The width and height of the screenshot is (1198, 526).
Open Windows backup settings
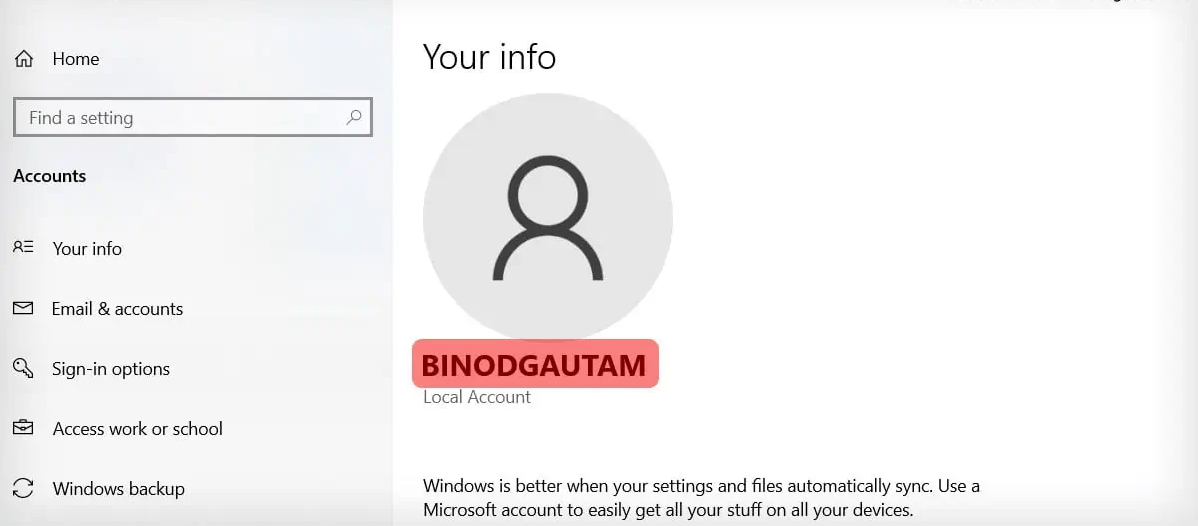(118, 489)
